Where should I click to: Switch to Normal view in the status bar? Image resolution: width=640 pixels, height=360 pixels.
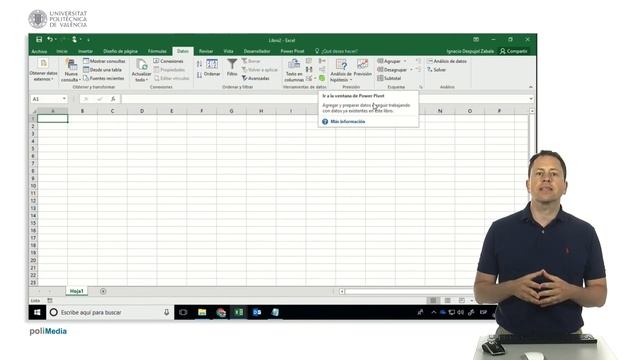tap(433, 300)
